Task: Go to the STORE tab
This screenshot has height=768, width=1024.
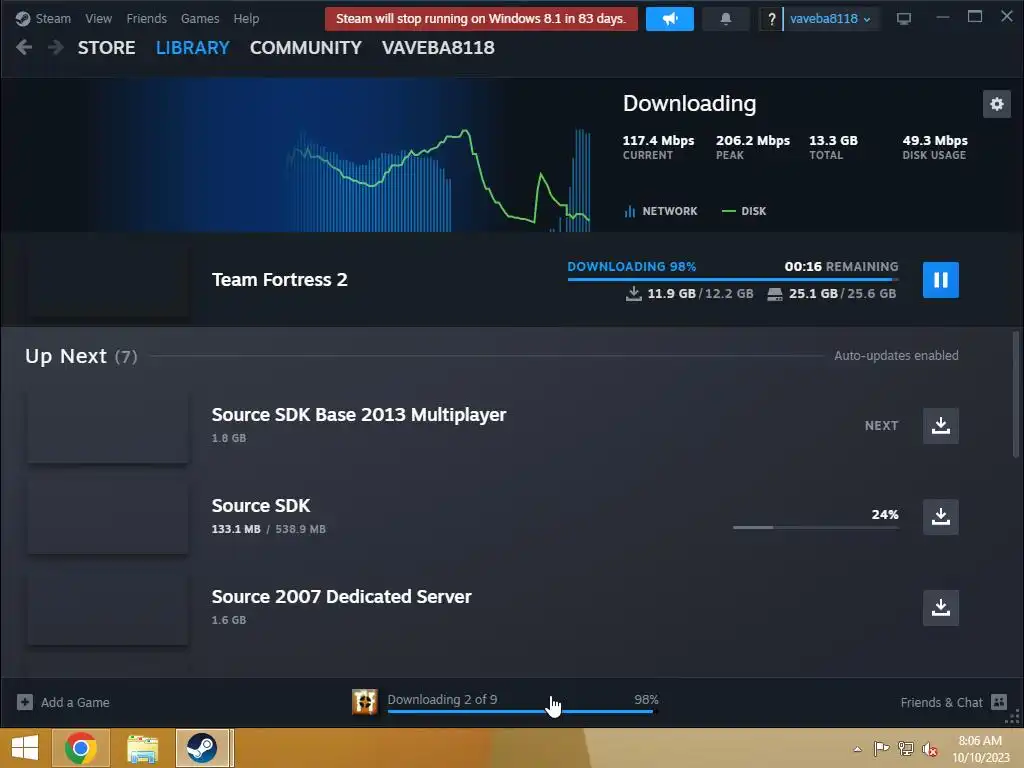Action: (106, 48)
